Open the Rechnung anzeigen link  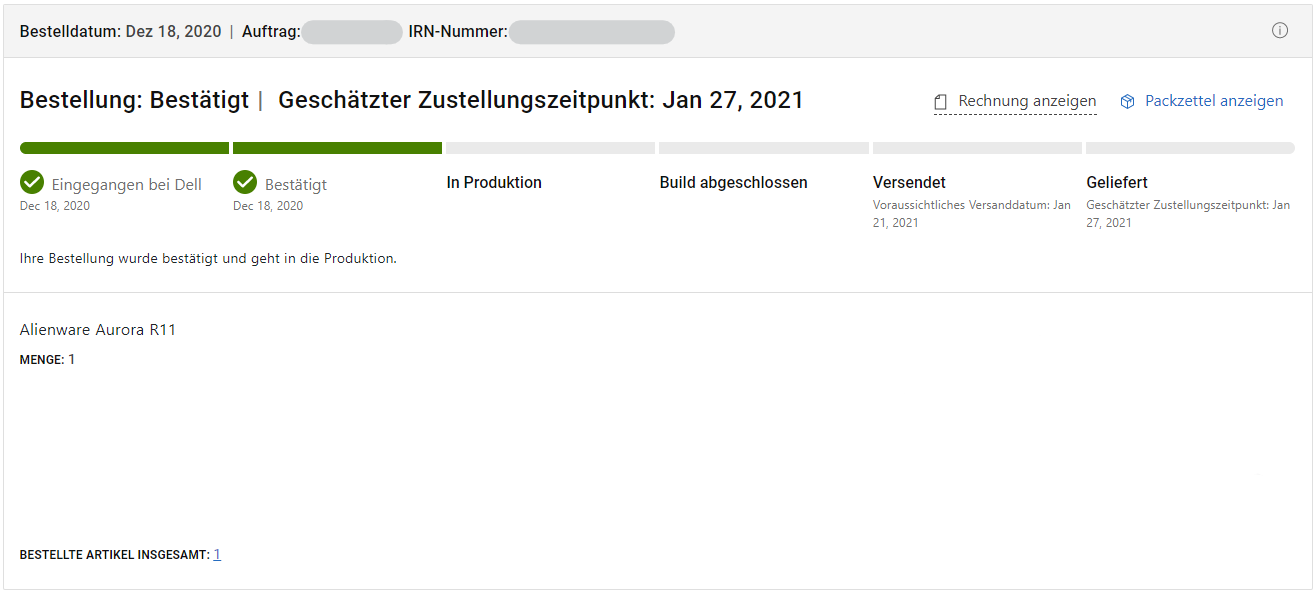coord(1027,101)
